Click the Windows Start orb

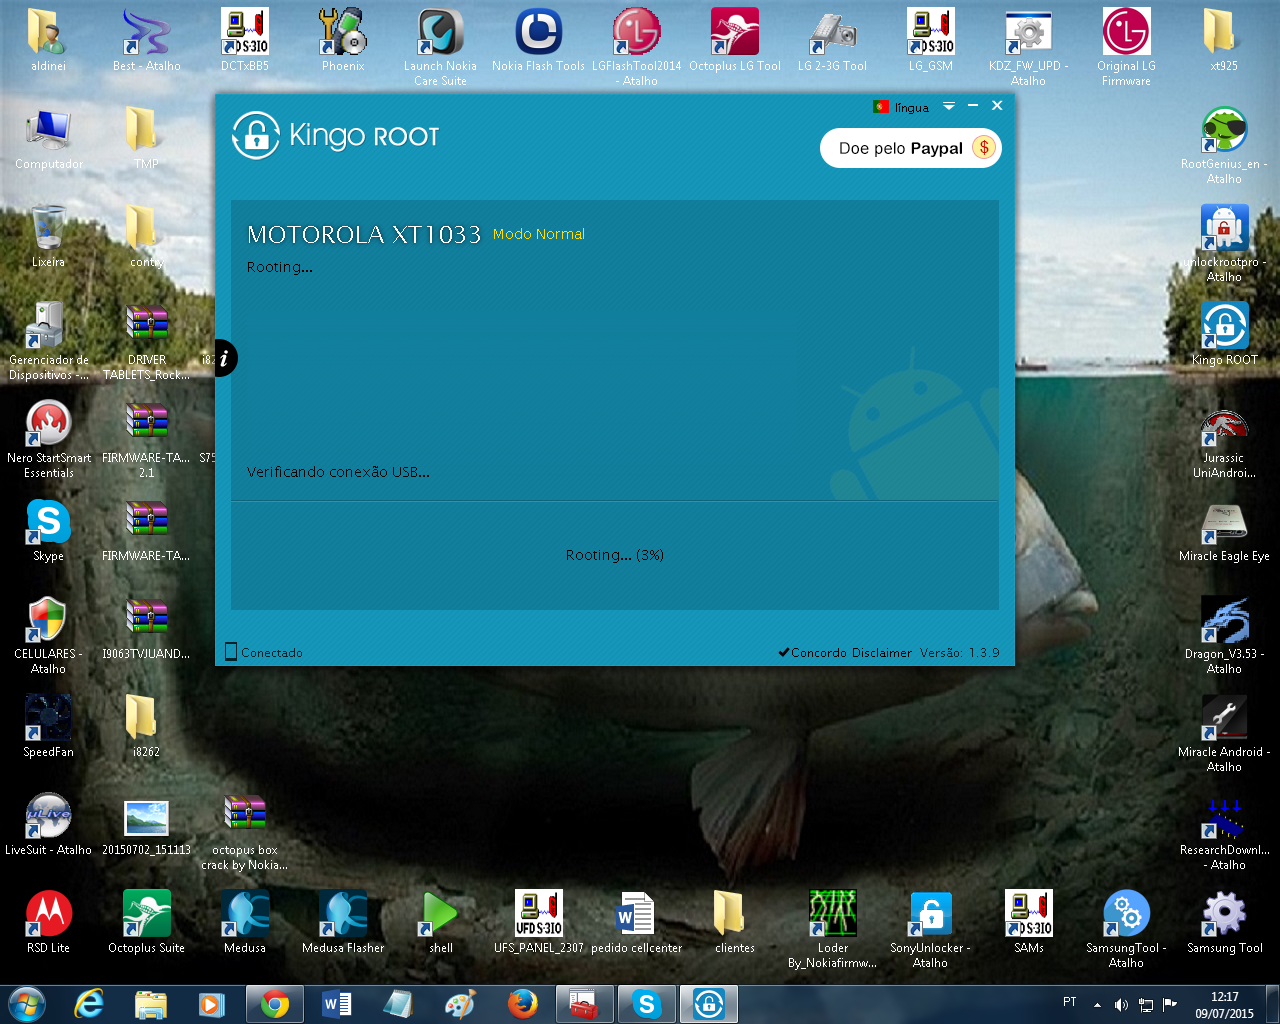coord(27,1004)
